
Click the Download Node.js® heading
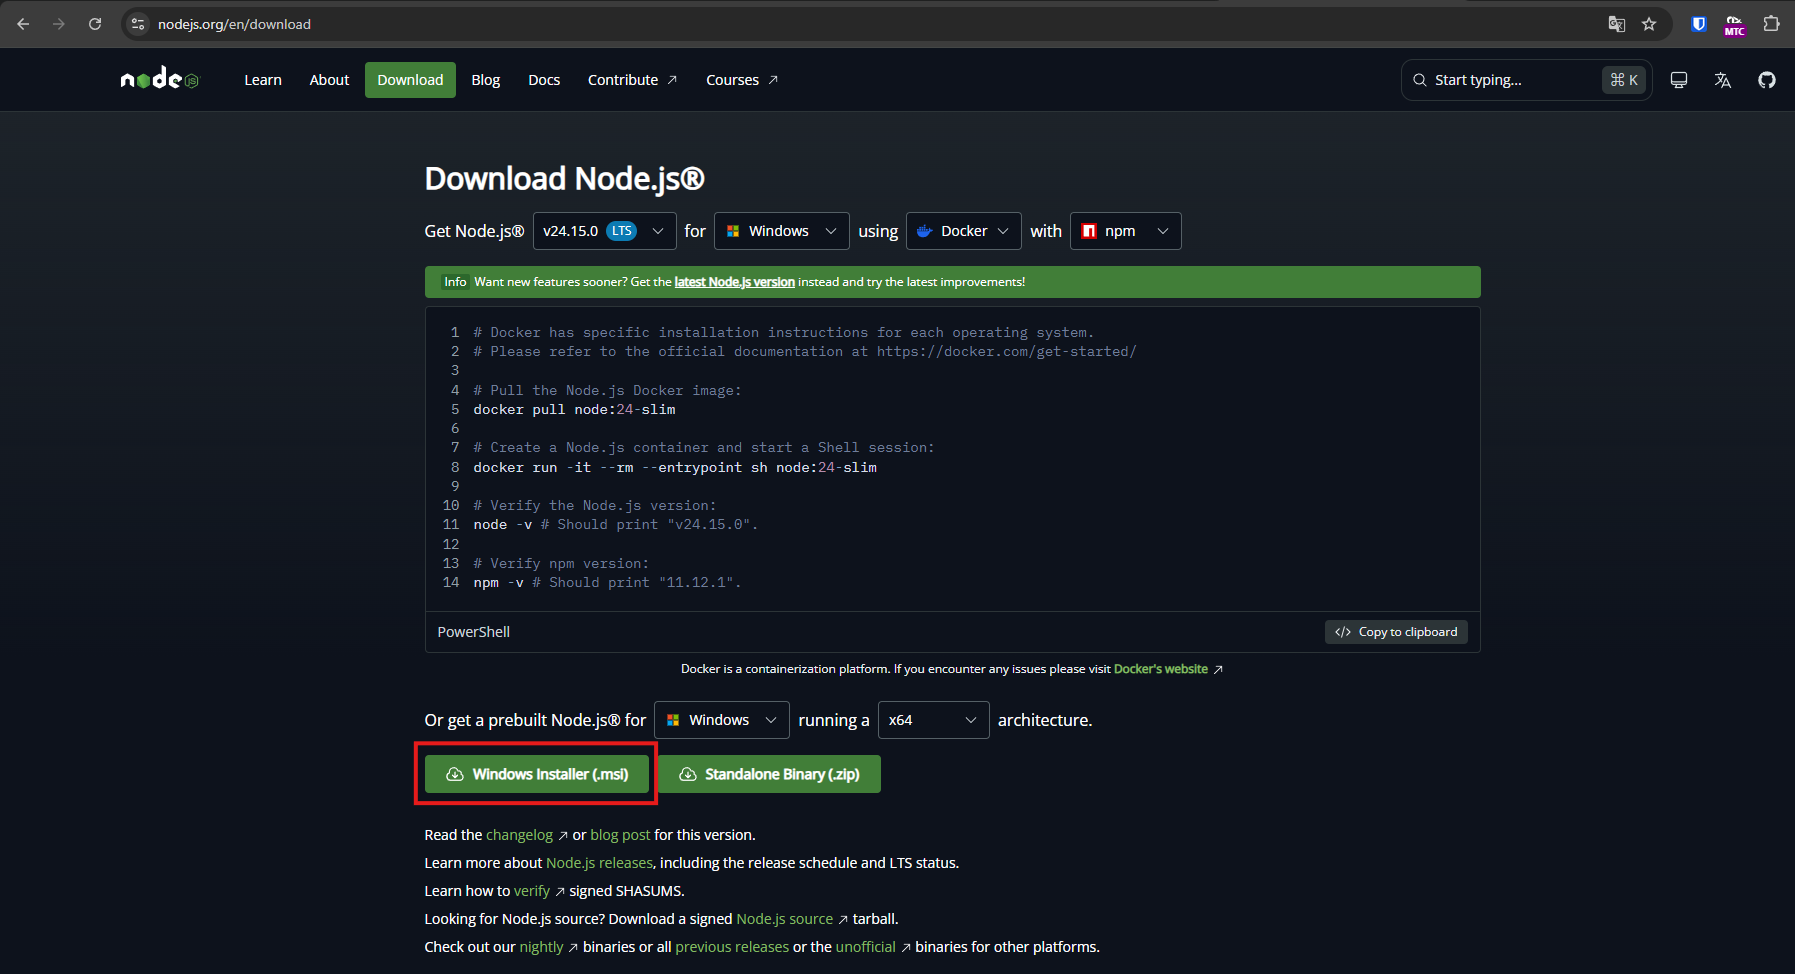[x=564, y=178]
